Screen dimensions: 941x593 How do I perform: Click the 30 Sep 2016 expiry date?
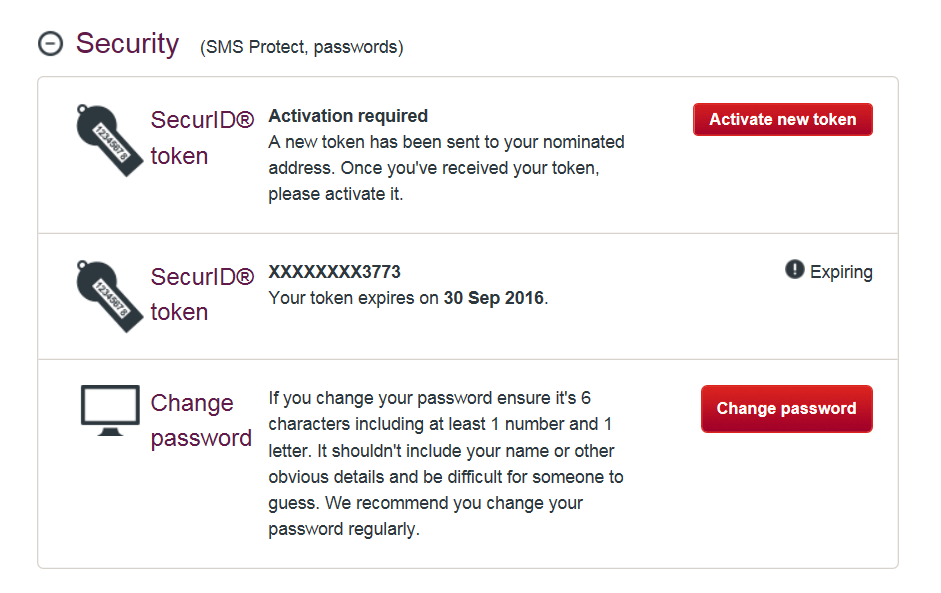[493, 298]
